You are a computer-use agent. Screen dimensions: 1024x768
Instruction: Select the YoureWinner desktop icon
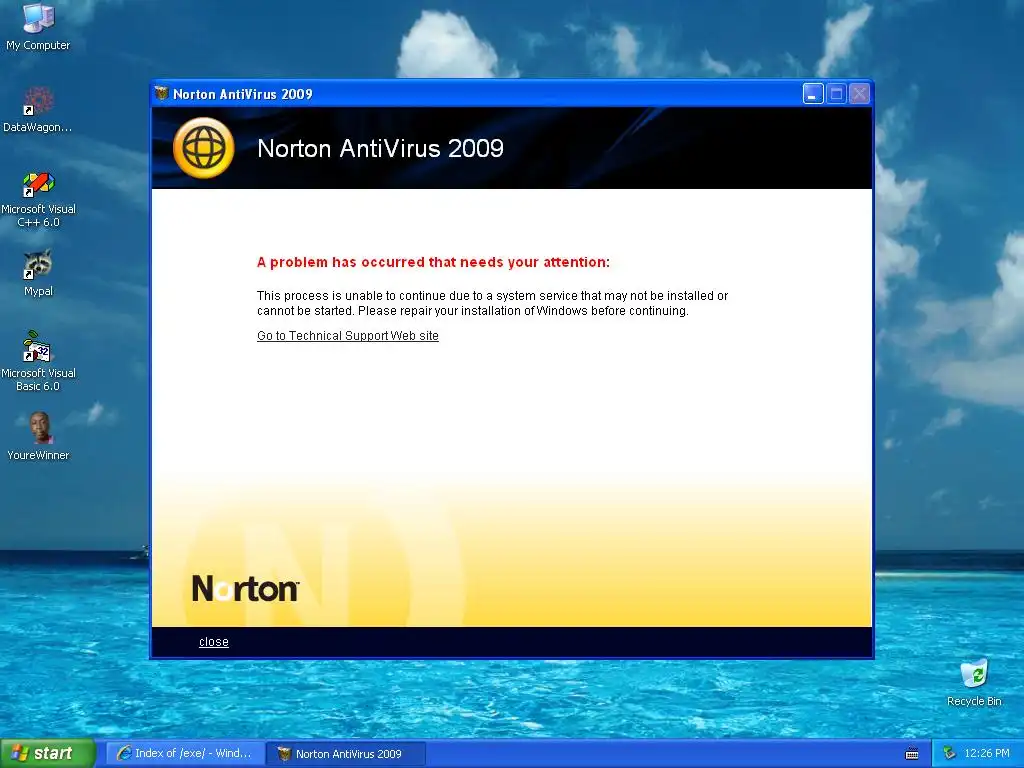click(38, 436)
